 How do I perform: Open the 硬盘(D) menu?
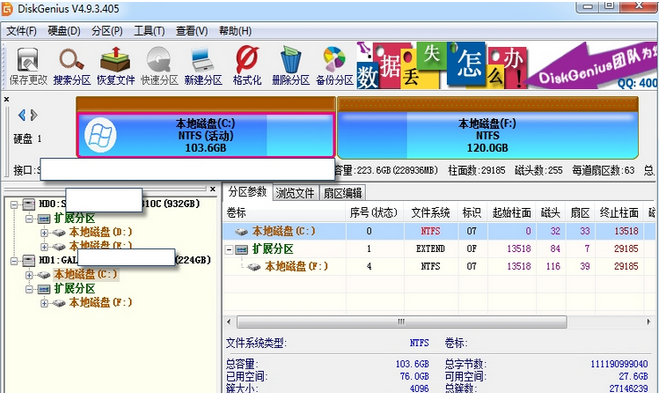click(x=64, y=31)
